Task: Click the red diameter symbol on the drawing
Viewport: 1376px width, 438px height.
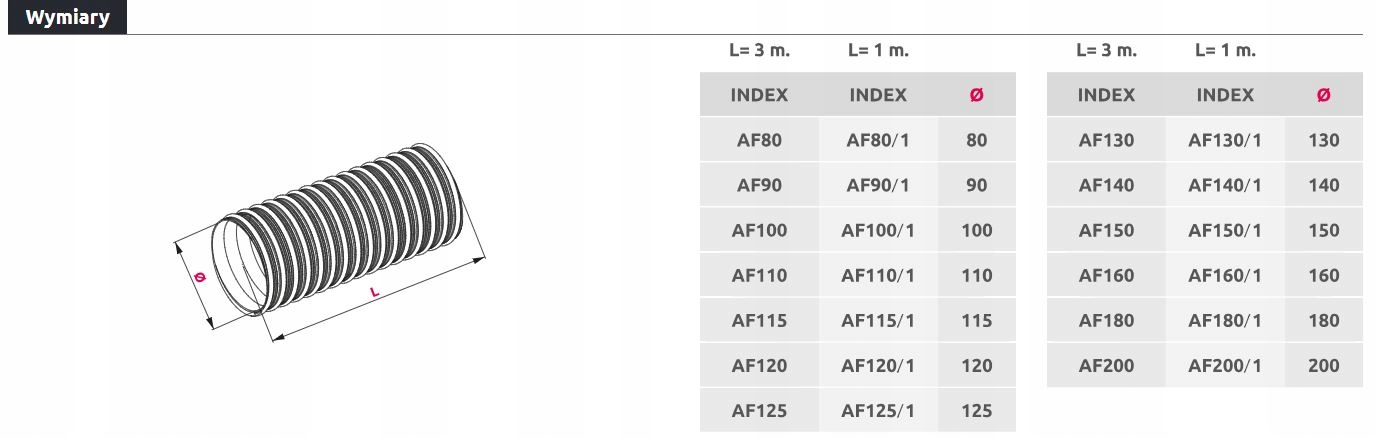Action: pos(200,278)
